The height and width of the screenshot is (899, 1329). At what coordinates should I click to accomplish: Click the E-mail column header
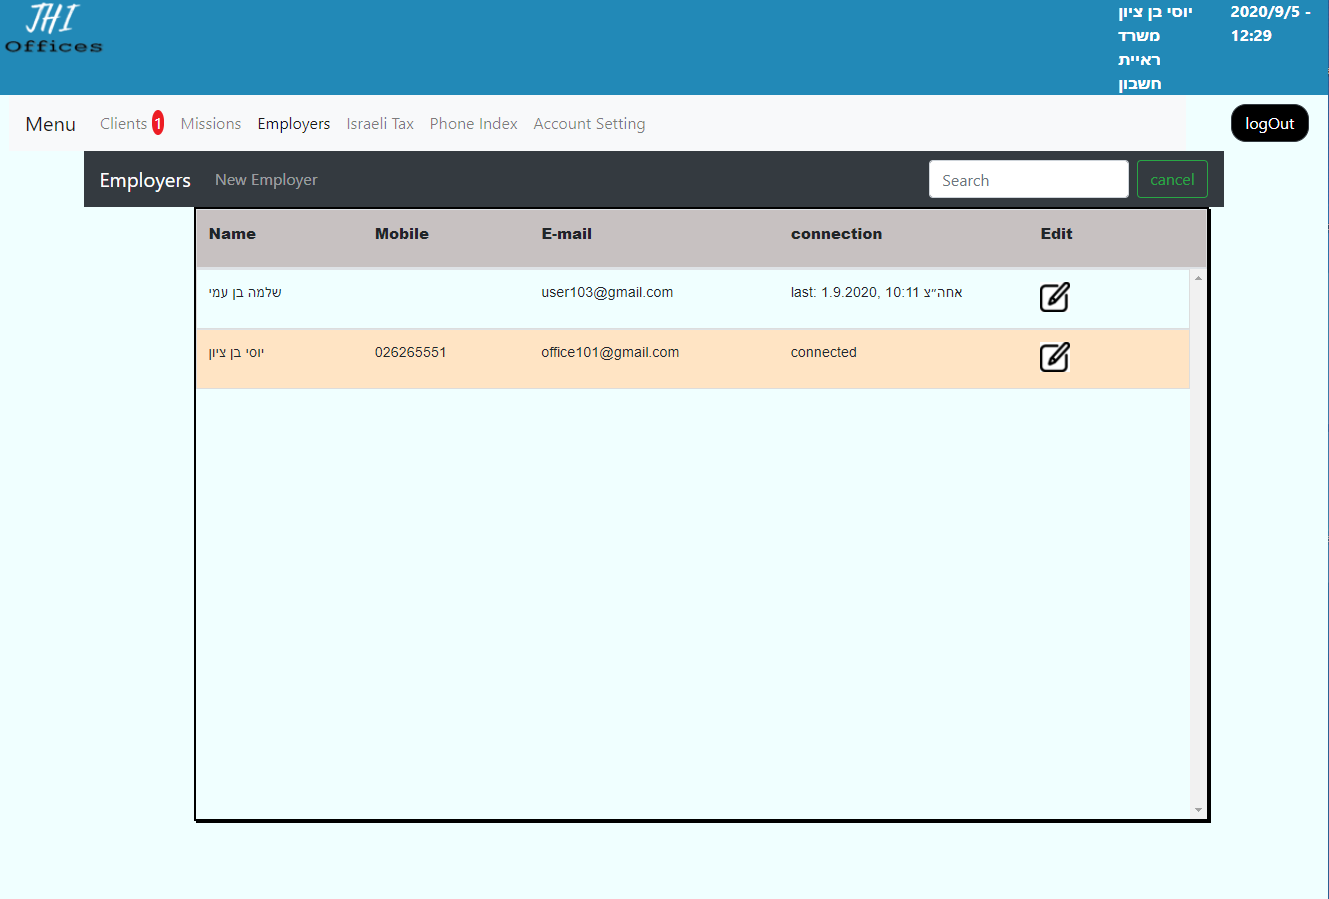point(566,234)
